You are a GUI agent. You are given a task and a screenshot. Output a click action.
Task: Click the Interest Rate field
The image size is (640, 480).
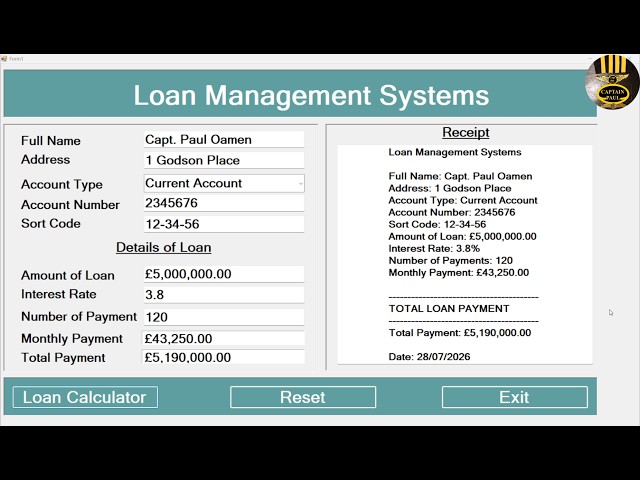224,295
